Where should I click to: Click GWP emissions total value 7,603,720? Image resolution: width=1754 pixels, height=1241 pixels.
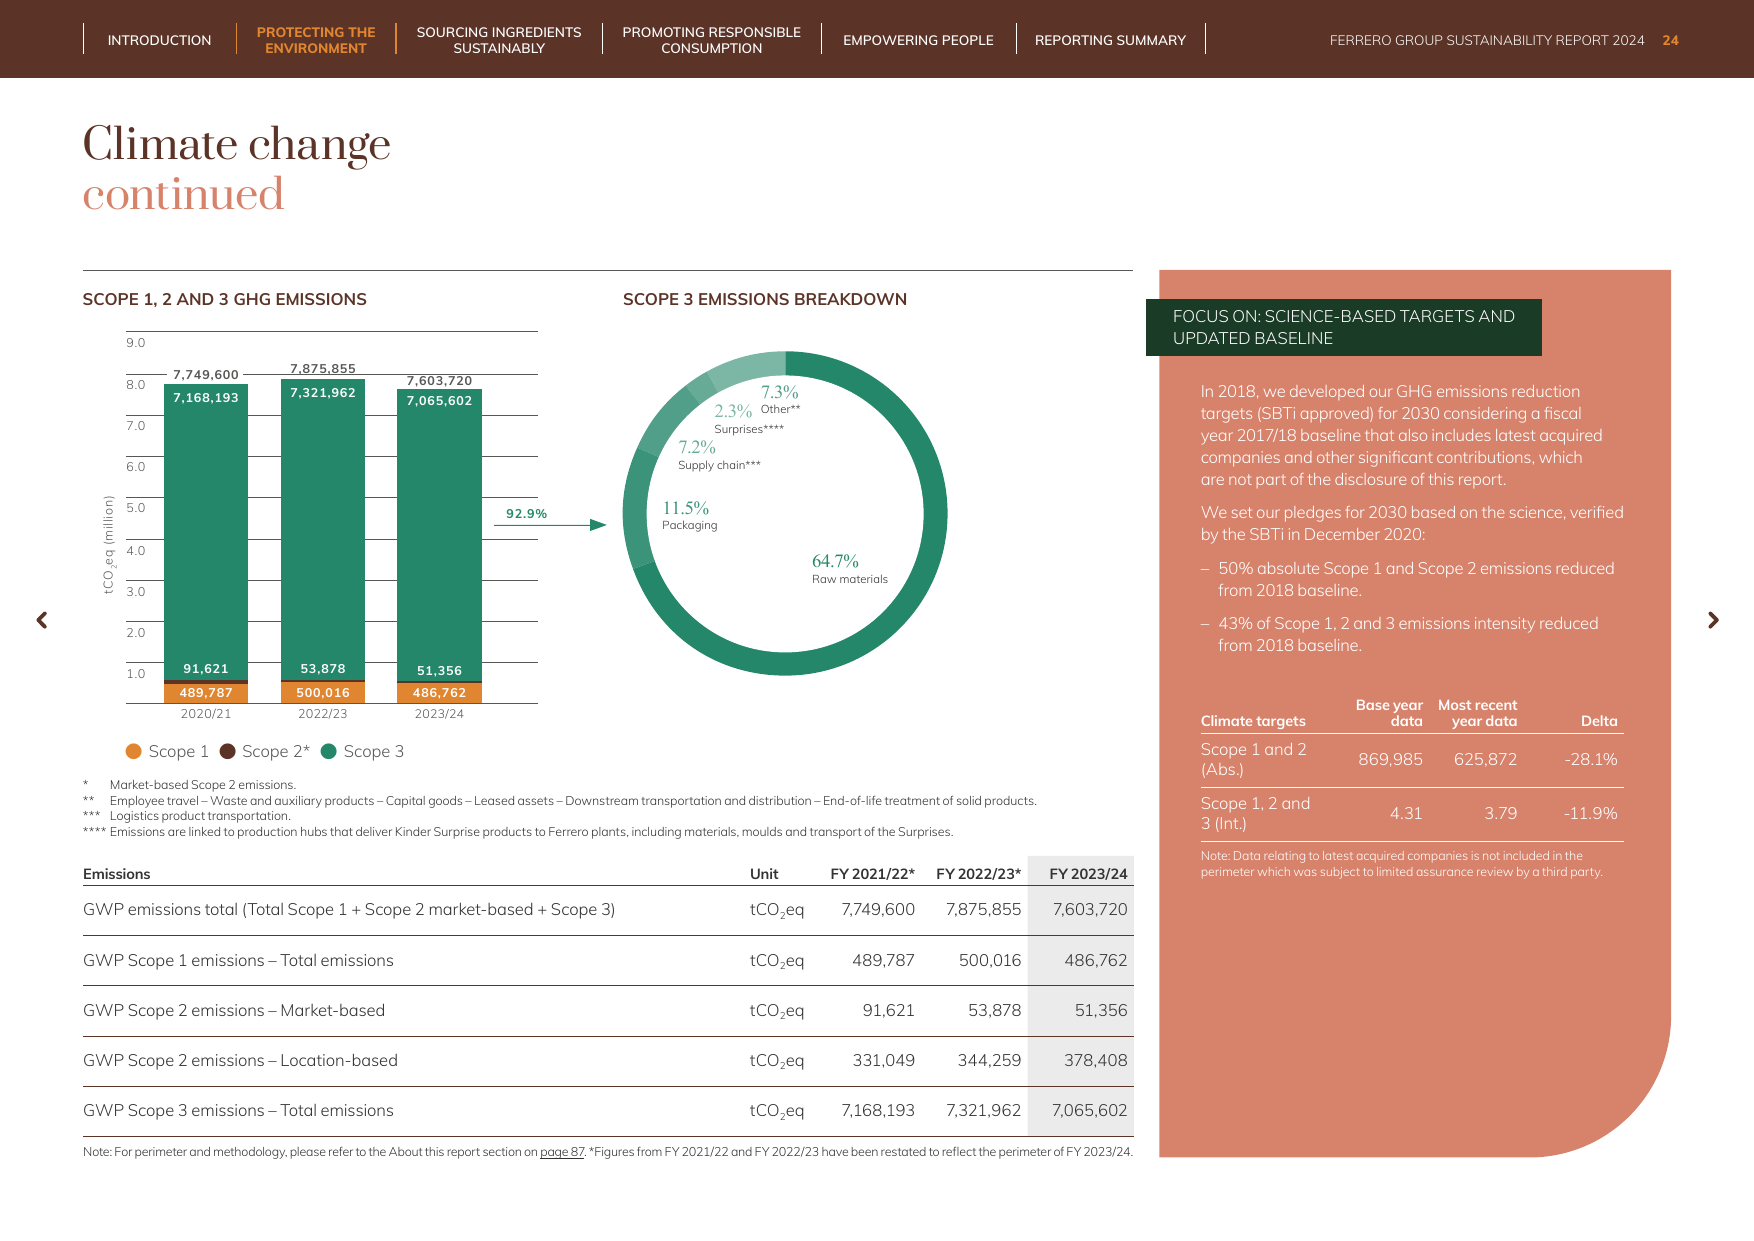pyautogui.click(x=1089, y=909)
